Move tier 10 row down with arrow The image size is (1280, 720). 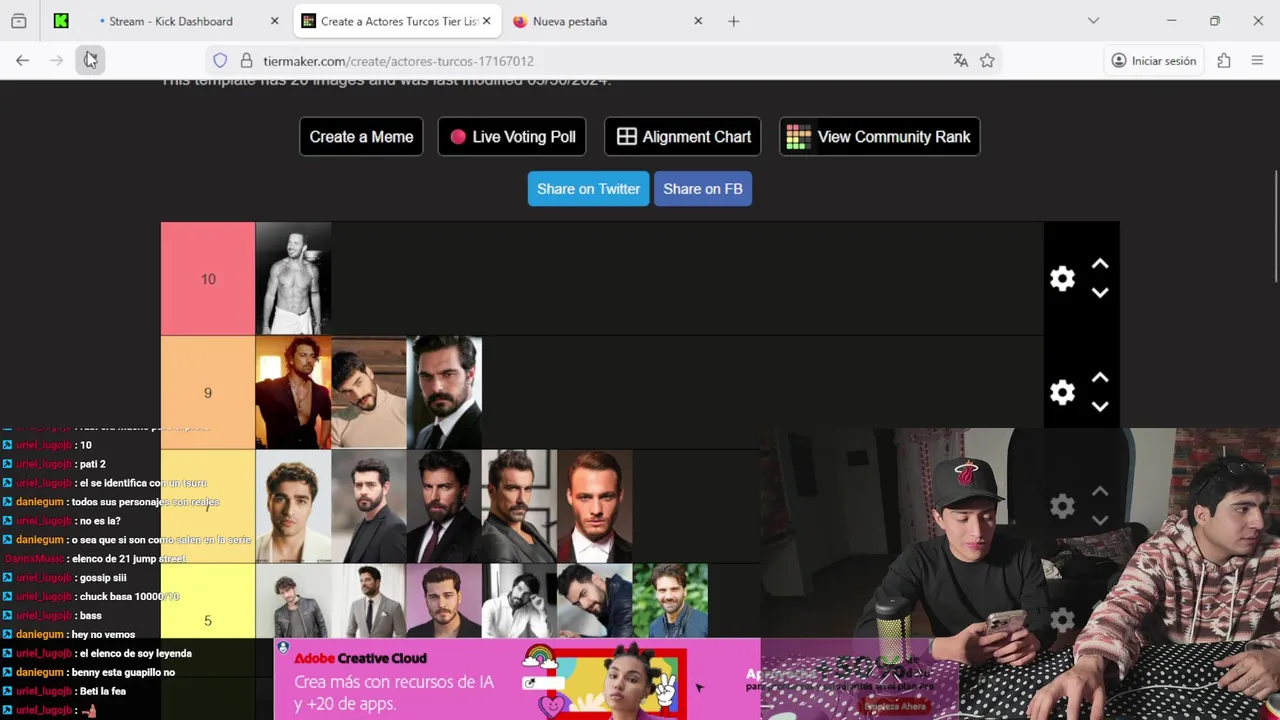pyautogui.click(x=1100, y=293)
